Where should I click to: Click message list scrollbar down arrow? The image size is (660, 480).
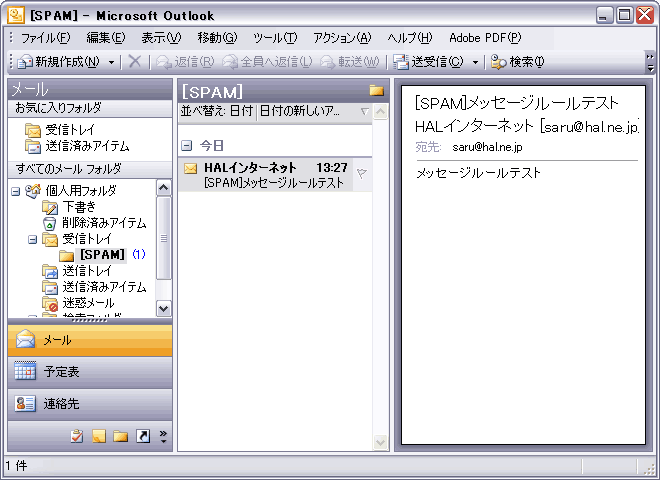[x=381, y=442]
